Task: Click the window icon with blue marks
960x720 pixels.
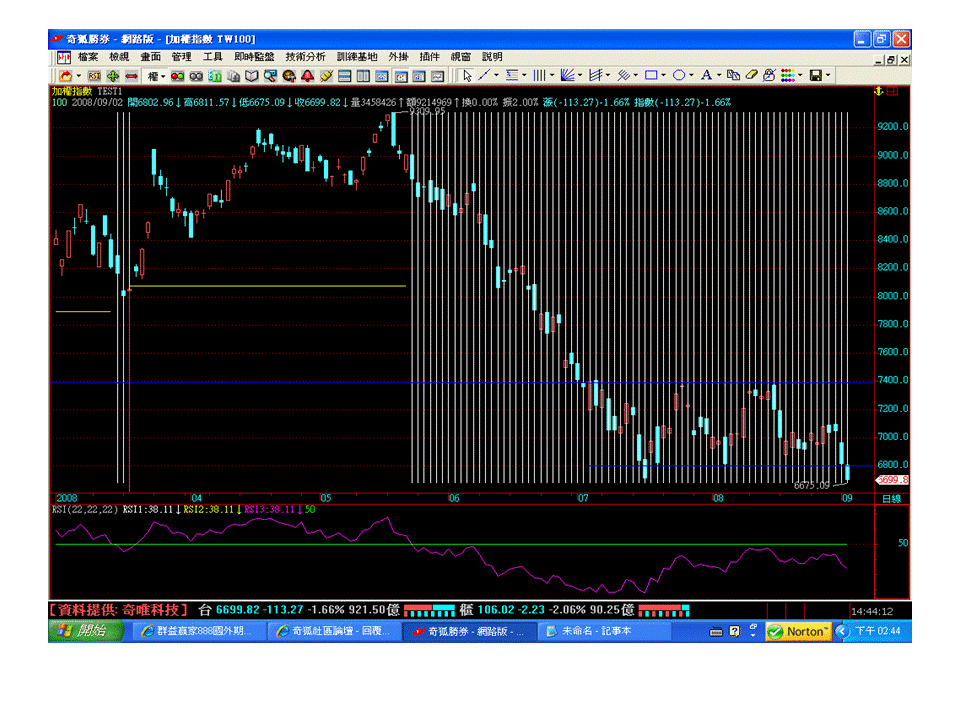Action: pyautogui.click(x=419, y=76)
